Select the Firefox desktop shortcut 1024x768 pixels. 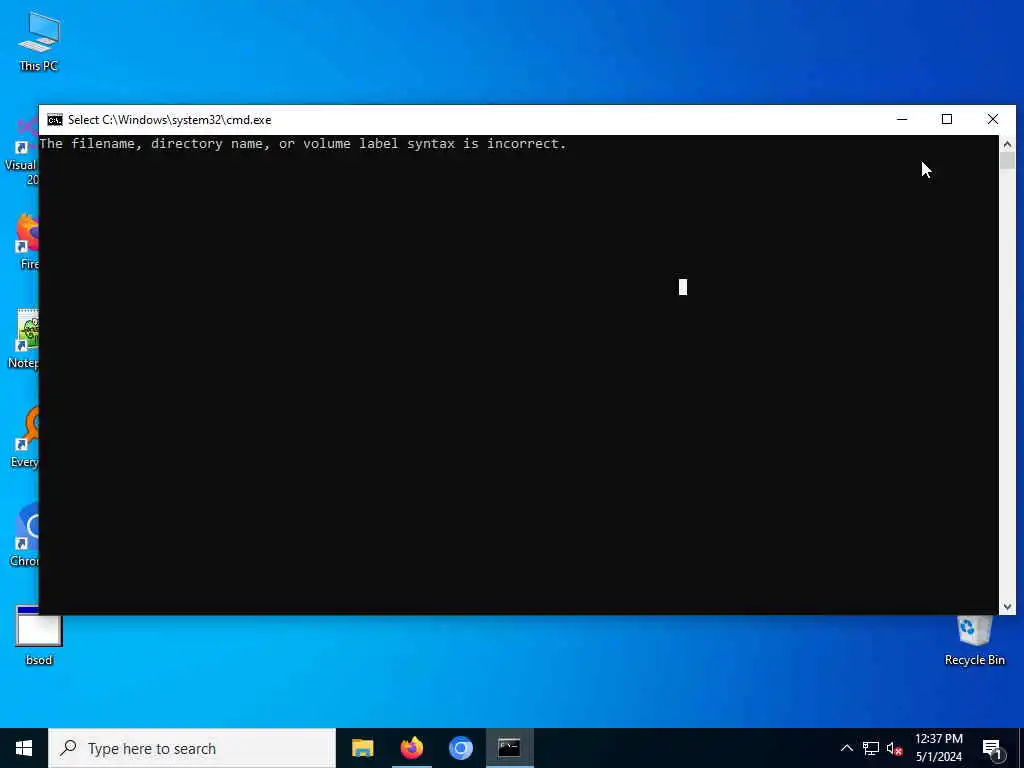point(26,242)
